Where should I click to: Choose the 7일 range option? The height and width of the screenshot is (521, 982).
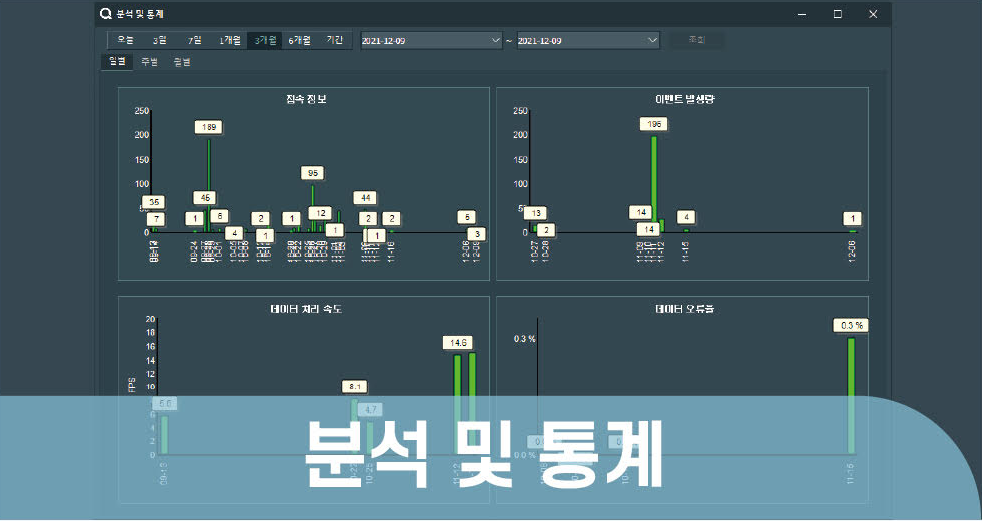pos(195,40)
